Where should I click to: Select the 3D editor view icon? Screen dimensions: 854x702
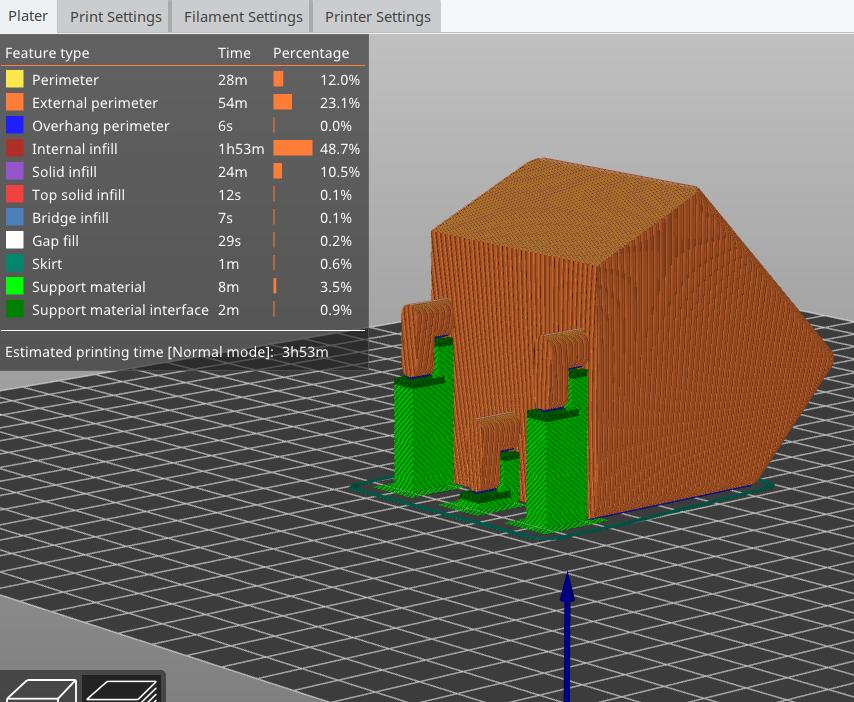tap(41, 689)
